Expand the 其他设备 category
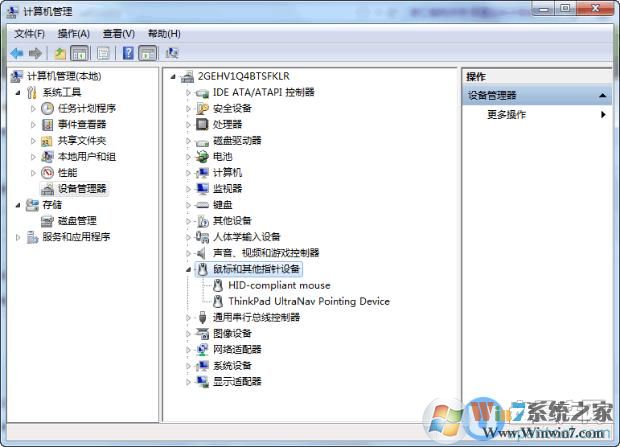Viewport: 620px width, 447px height. [x=189, y=221]
